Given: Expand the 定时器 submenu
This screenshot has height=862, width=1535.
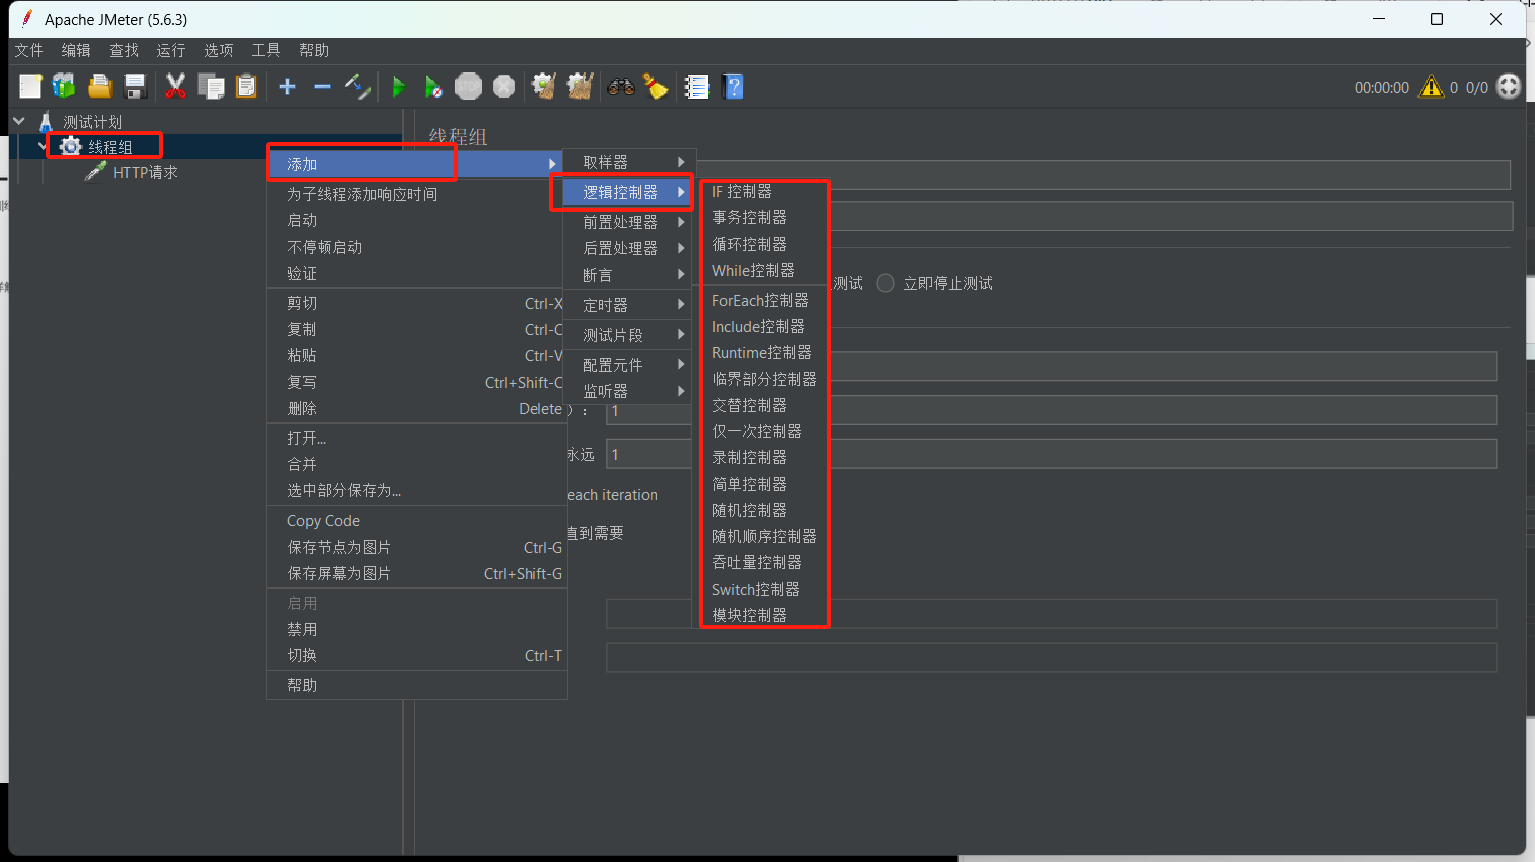Looking at the screenshot, I should click(627, 305).
